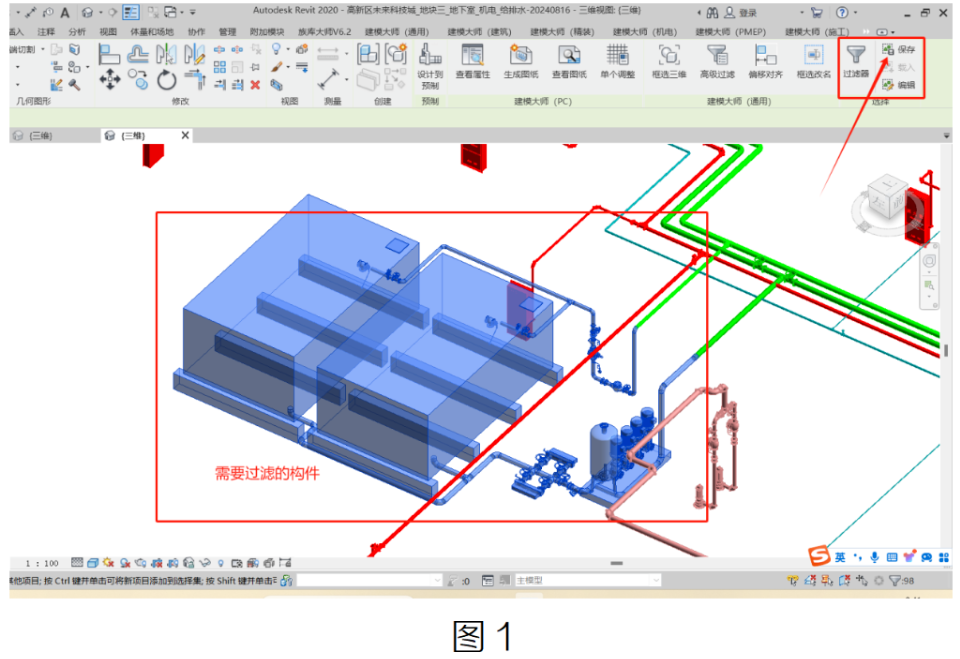
Task: Click the 设计到预制 fabrication button
Action: pos(430,66)
